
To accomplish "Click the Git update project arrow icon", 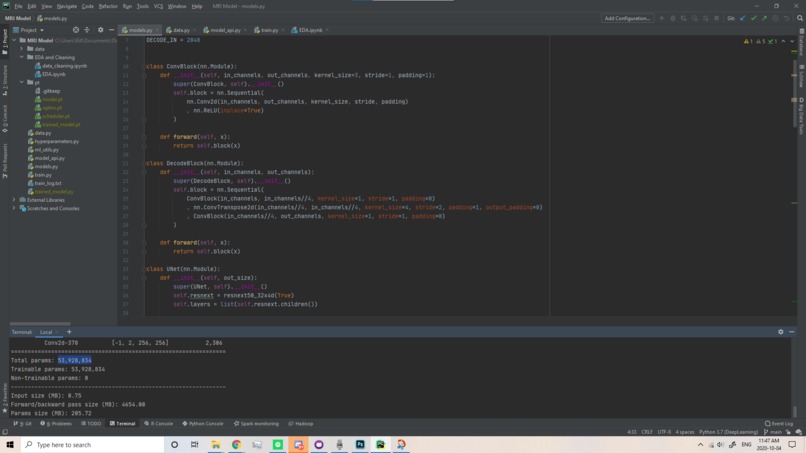I will click(x=743, y=18).
